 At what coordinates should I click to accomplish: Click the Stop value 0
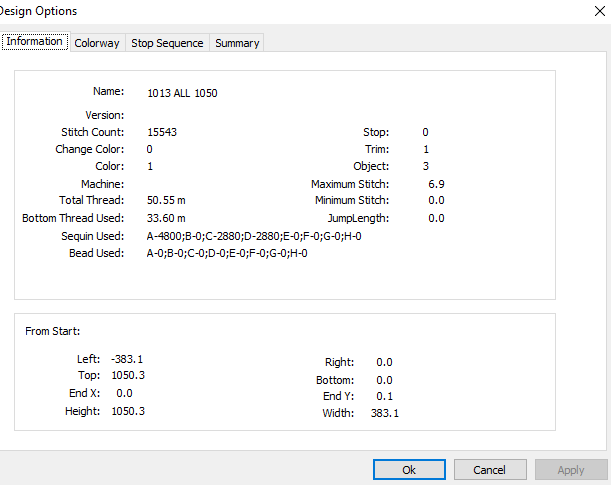point(425,132)
